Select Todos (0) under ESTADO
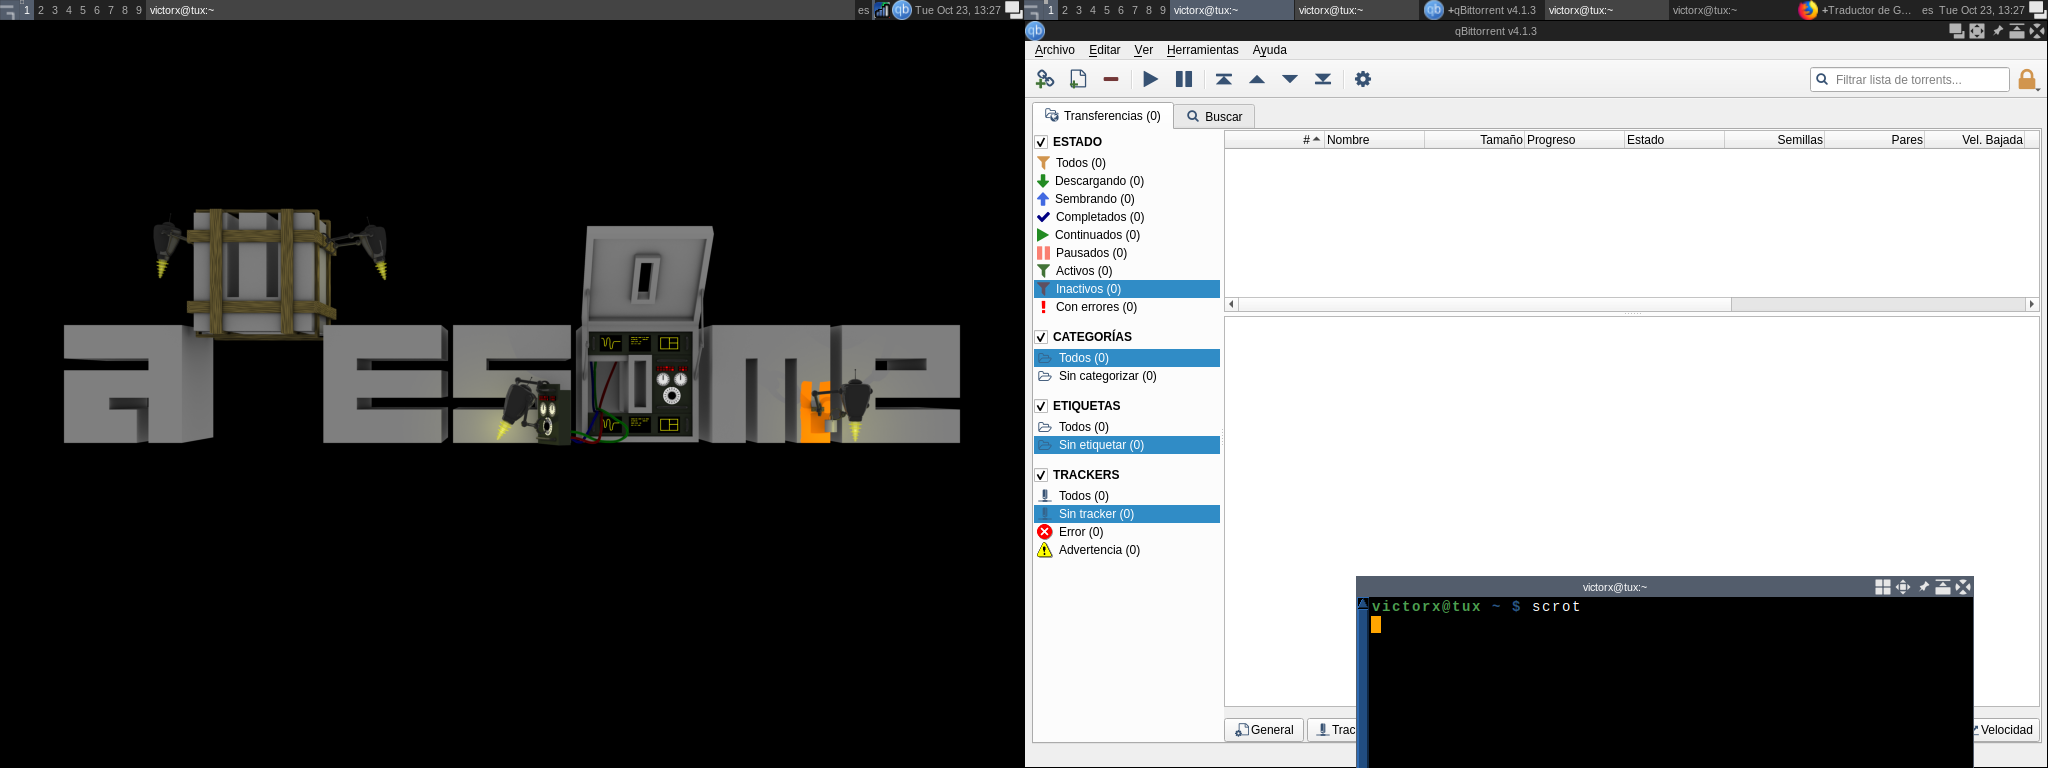Image resolution: width=2048 pixels, height=768 pixels. [1127, 163]
